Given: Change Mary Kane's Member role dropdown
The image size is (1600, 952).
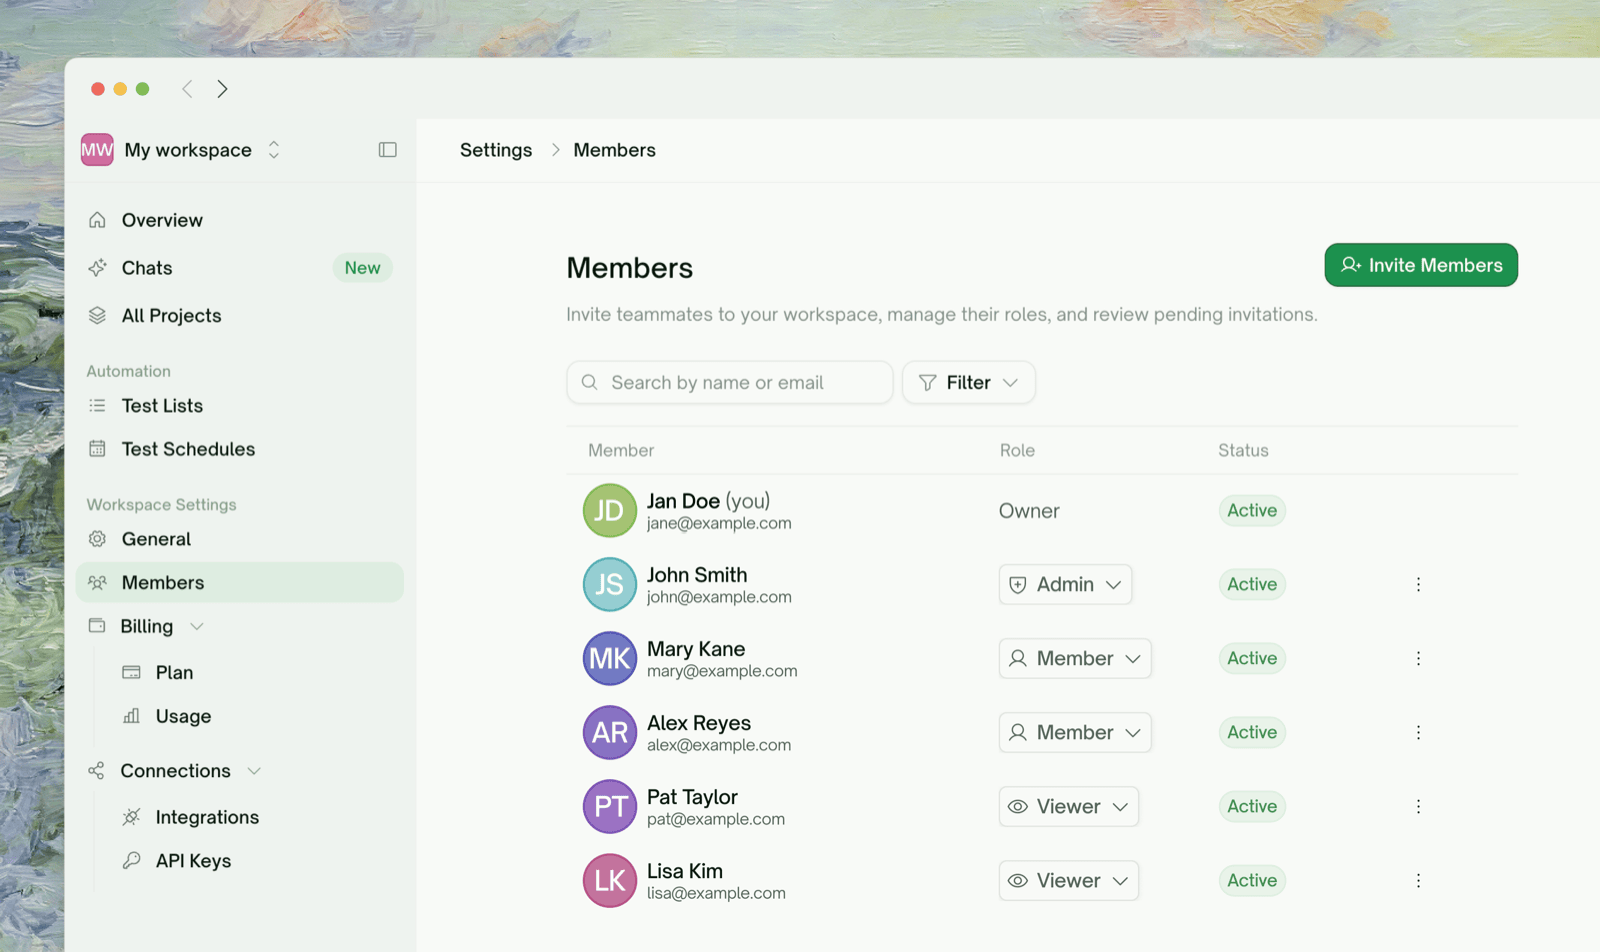Looking at the screenshot, I should (x=1075, y=658).
